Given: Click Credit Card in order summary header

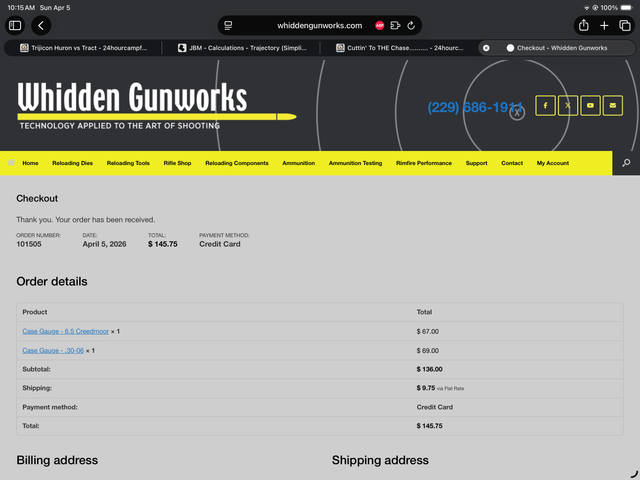Looking at the screenshot, I should point(220,244).
